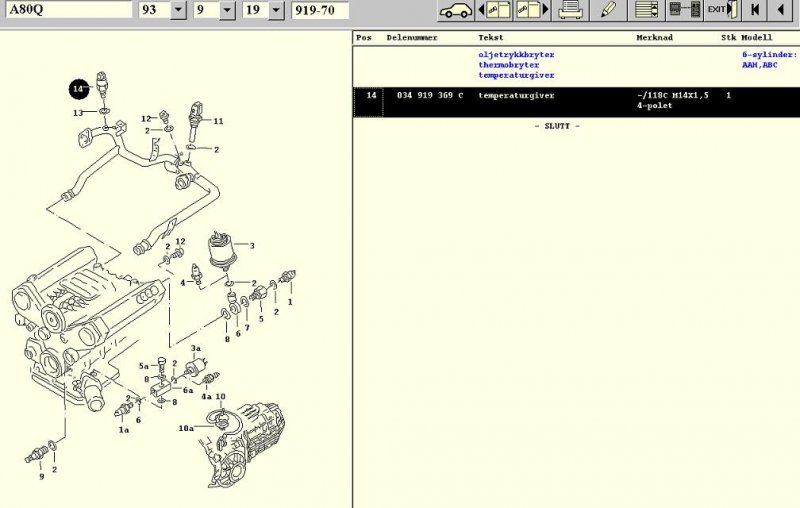This screenshot has height=508, width=800.
Task: Click the computer connection icon
Action: tap(684, 10)
